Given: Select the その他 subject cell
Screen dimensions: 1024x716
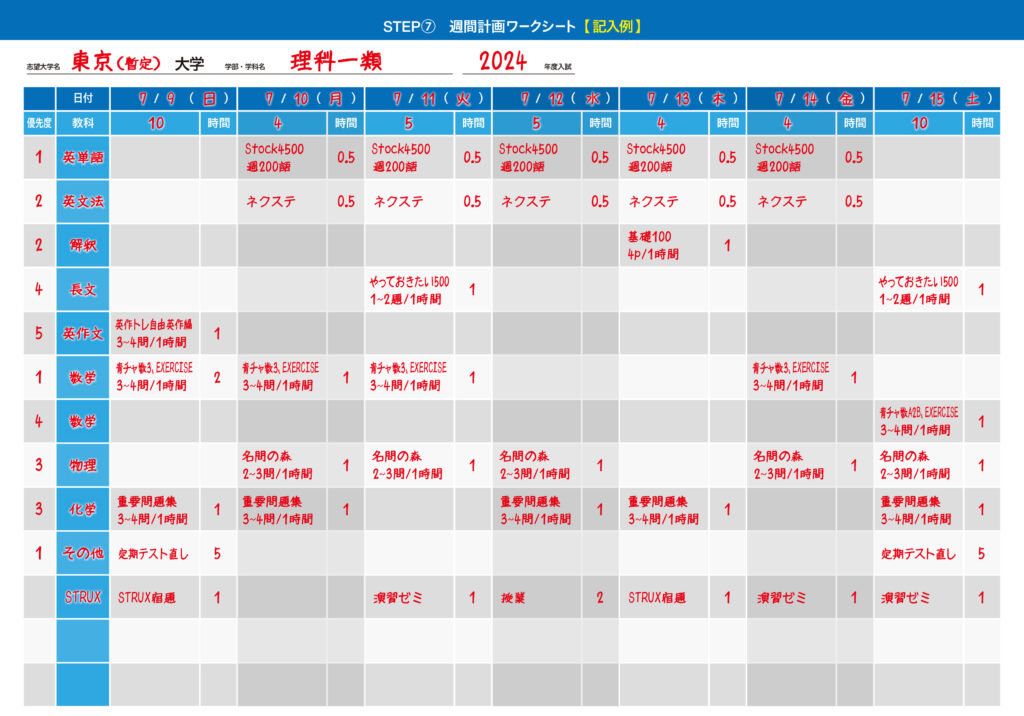Looking at the screenshot, I should pos(83,553).
